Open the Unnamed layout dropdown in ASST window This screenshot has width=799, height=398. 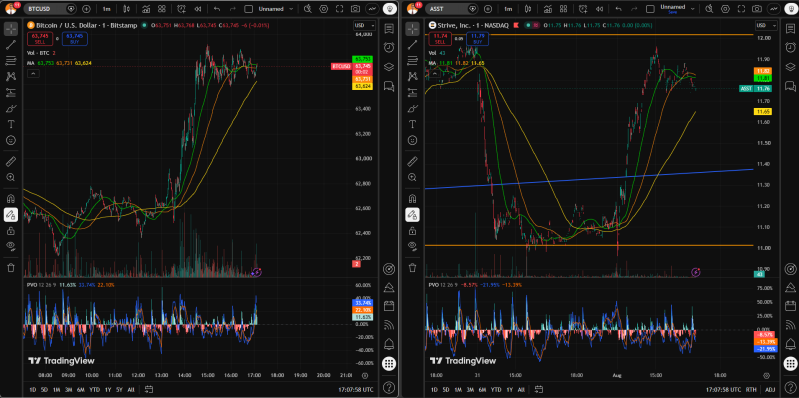point(675,9)
